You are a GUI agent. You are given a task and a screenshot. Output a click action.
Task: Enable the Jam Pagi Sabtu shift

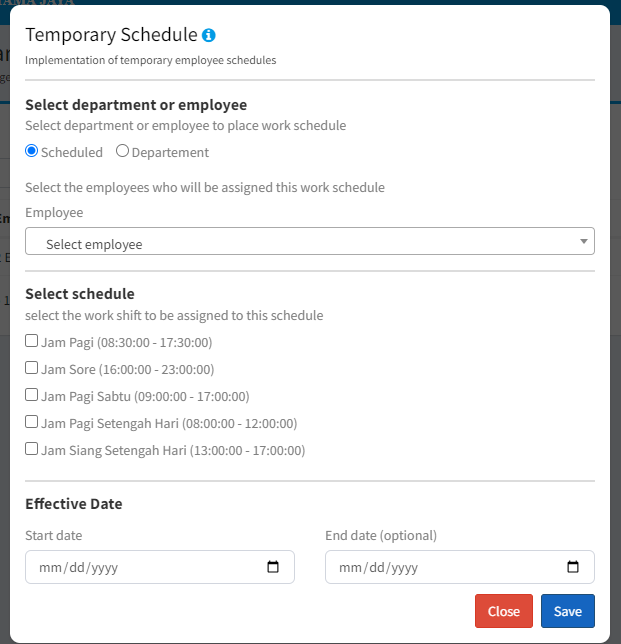32,396
